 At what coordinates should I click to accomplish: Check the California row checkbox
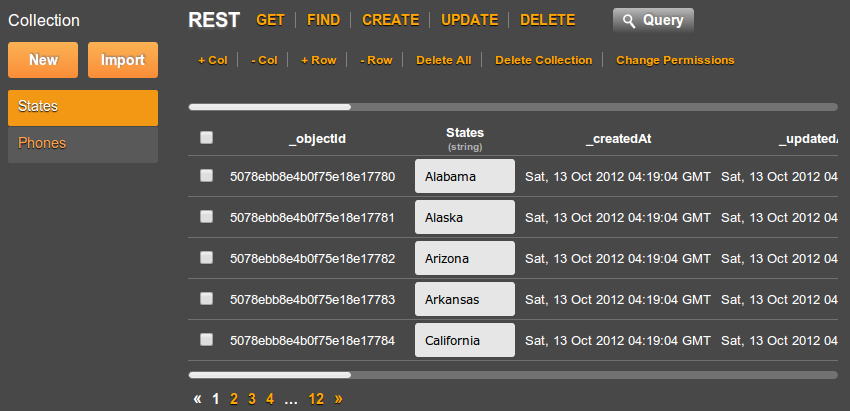(x=206, y=340)
